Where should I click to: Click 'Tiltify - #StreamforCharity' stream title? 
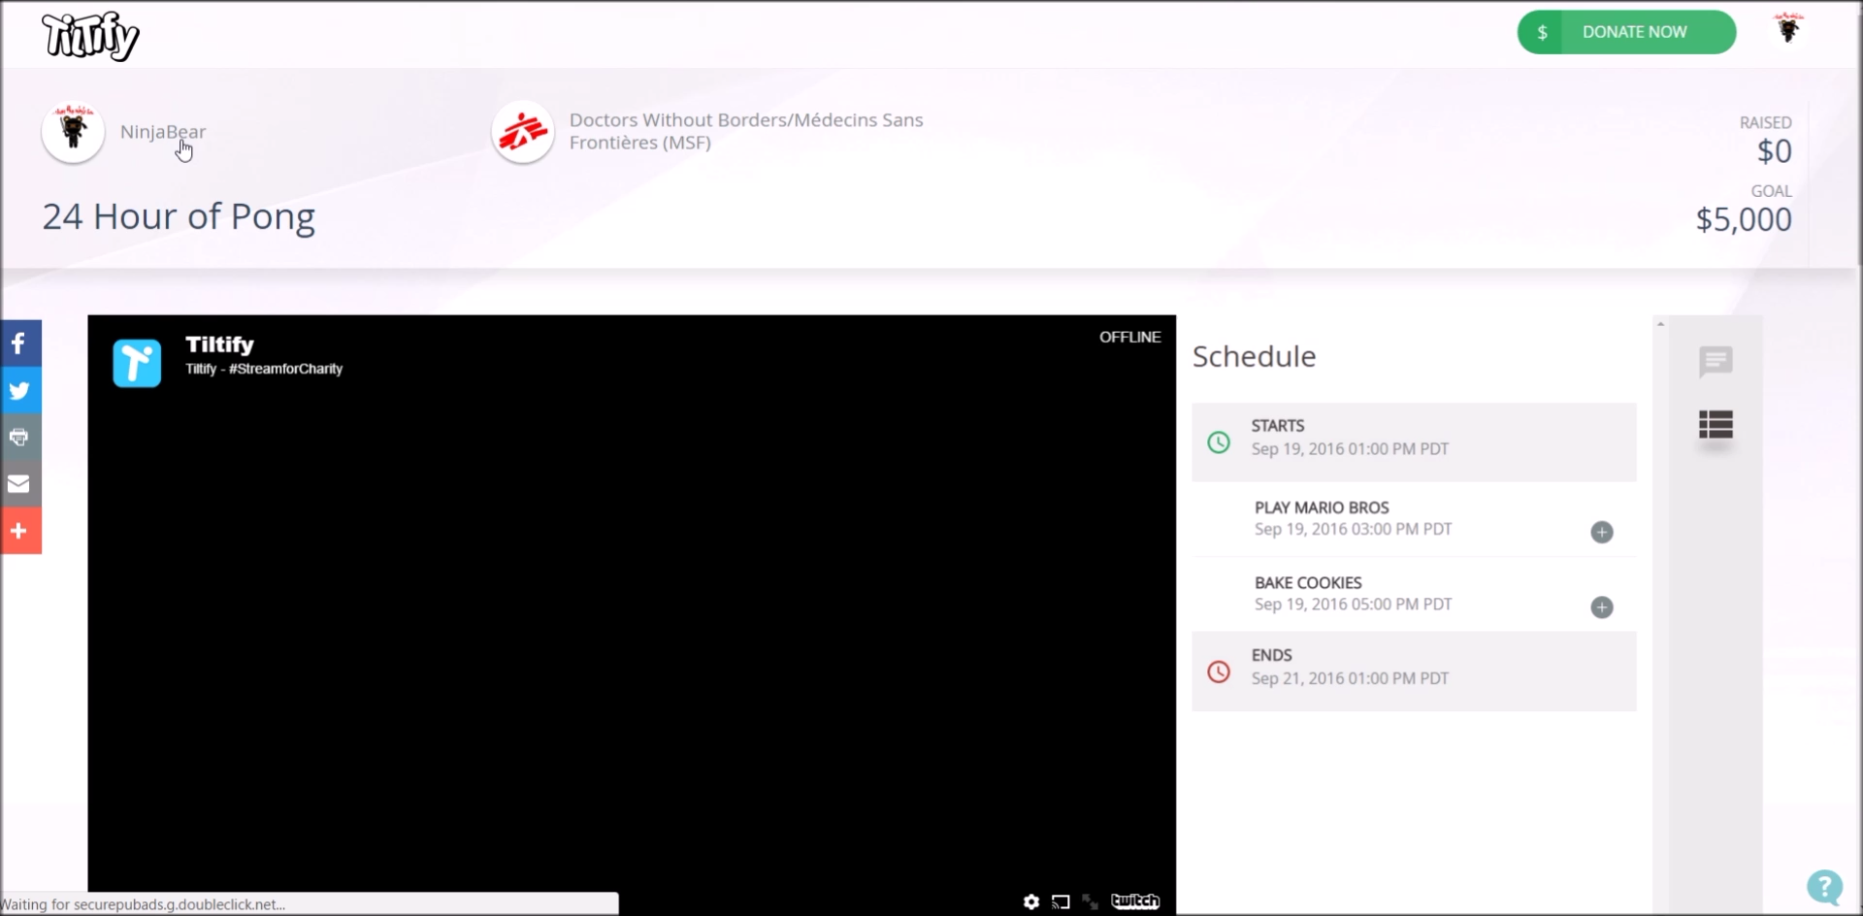(264, 369)
